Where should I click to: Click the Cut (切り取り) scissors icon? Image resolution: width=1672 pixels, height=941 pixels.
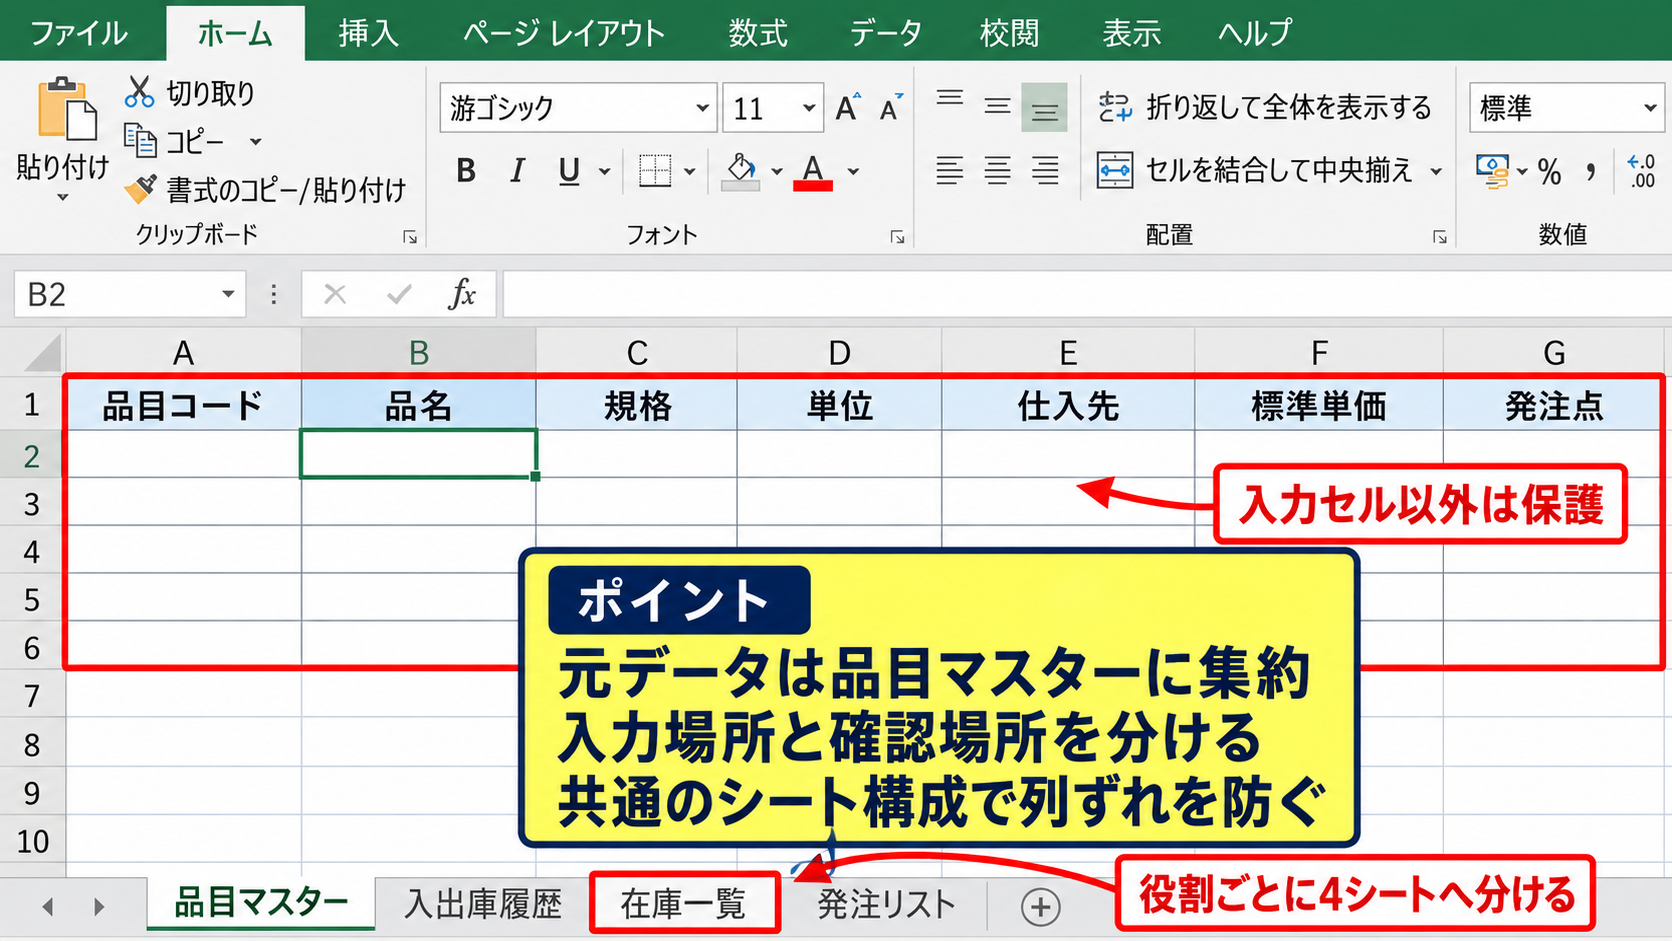click(139, 92)
